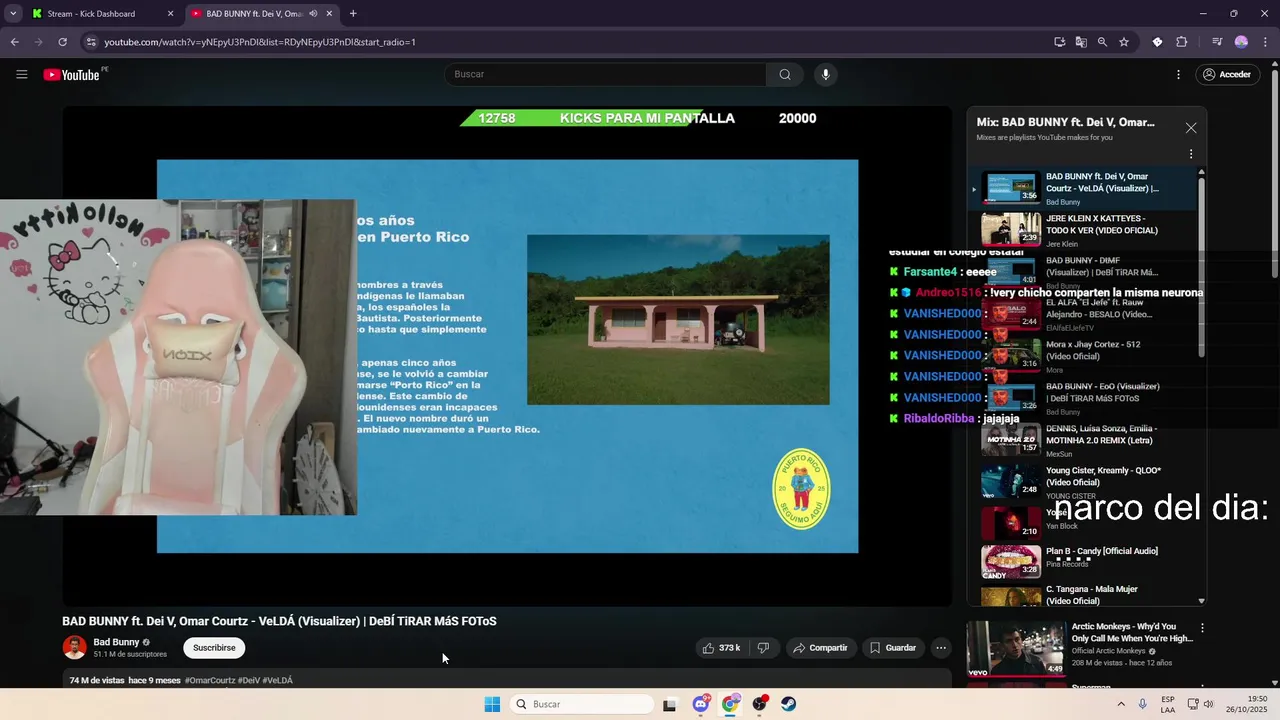Save the video with Guardar
This screenshot has height=720, width=1280.
tap(893, 648)
